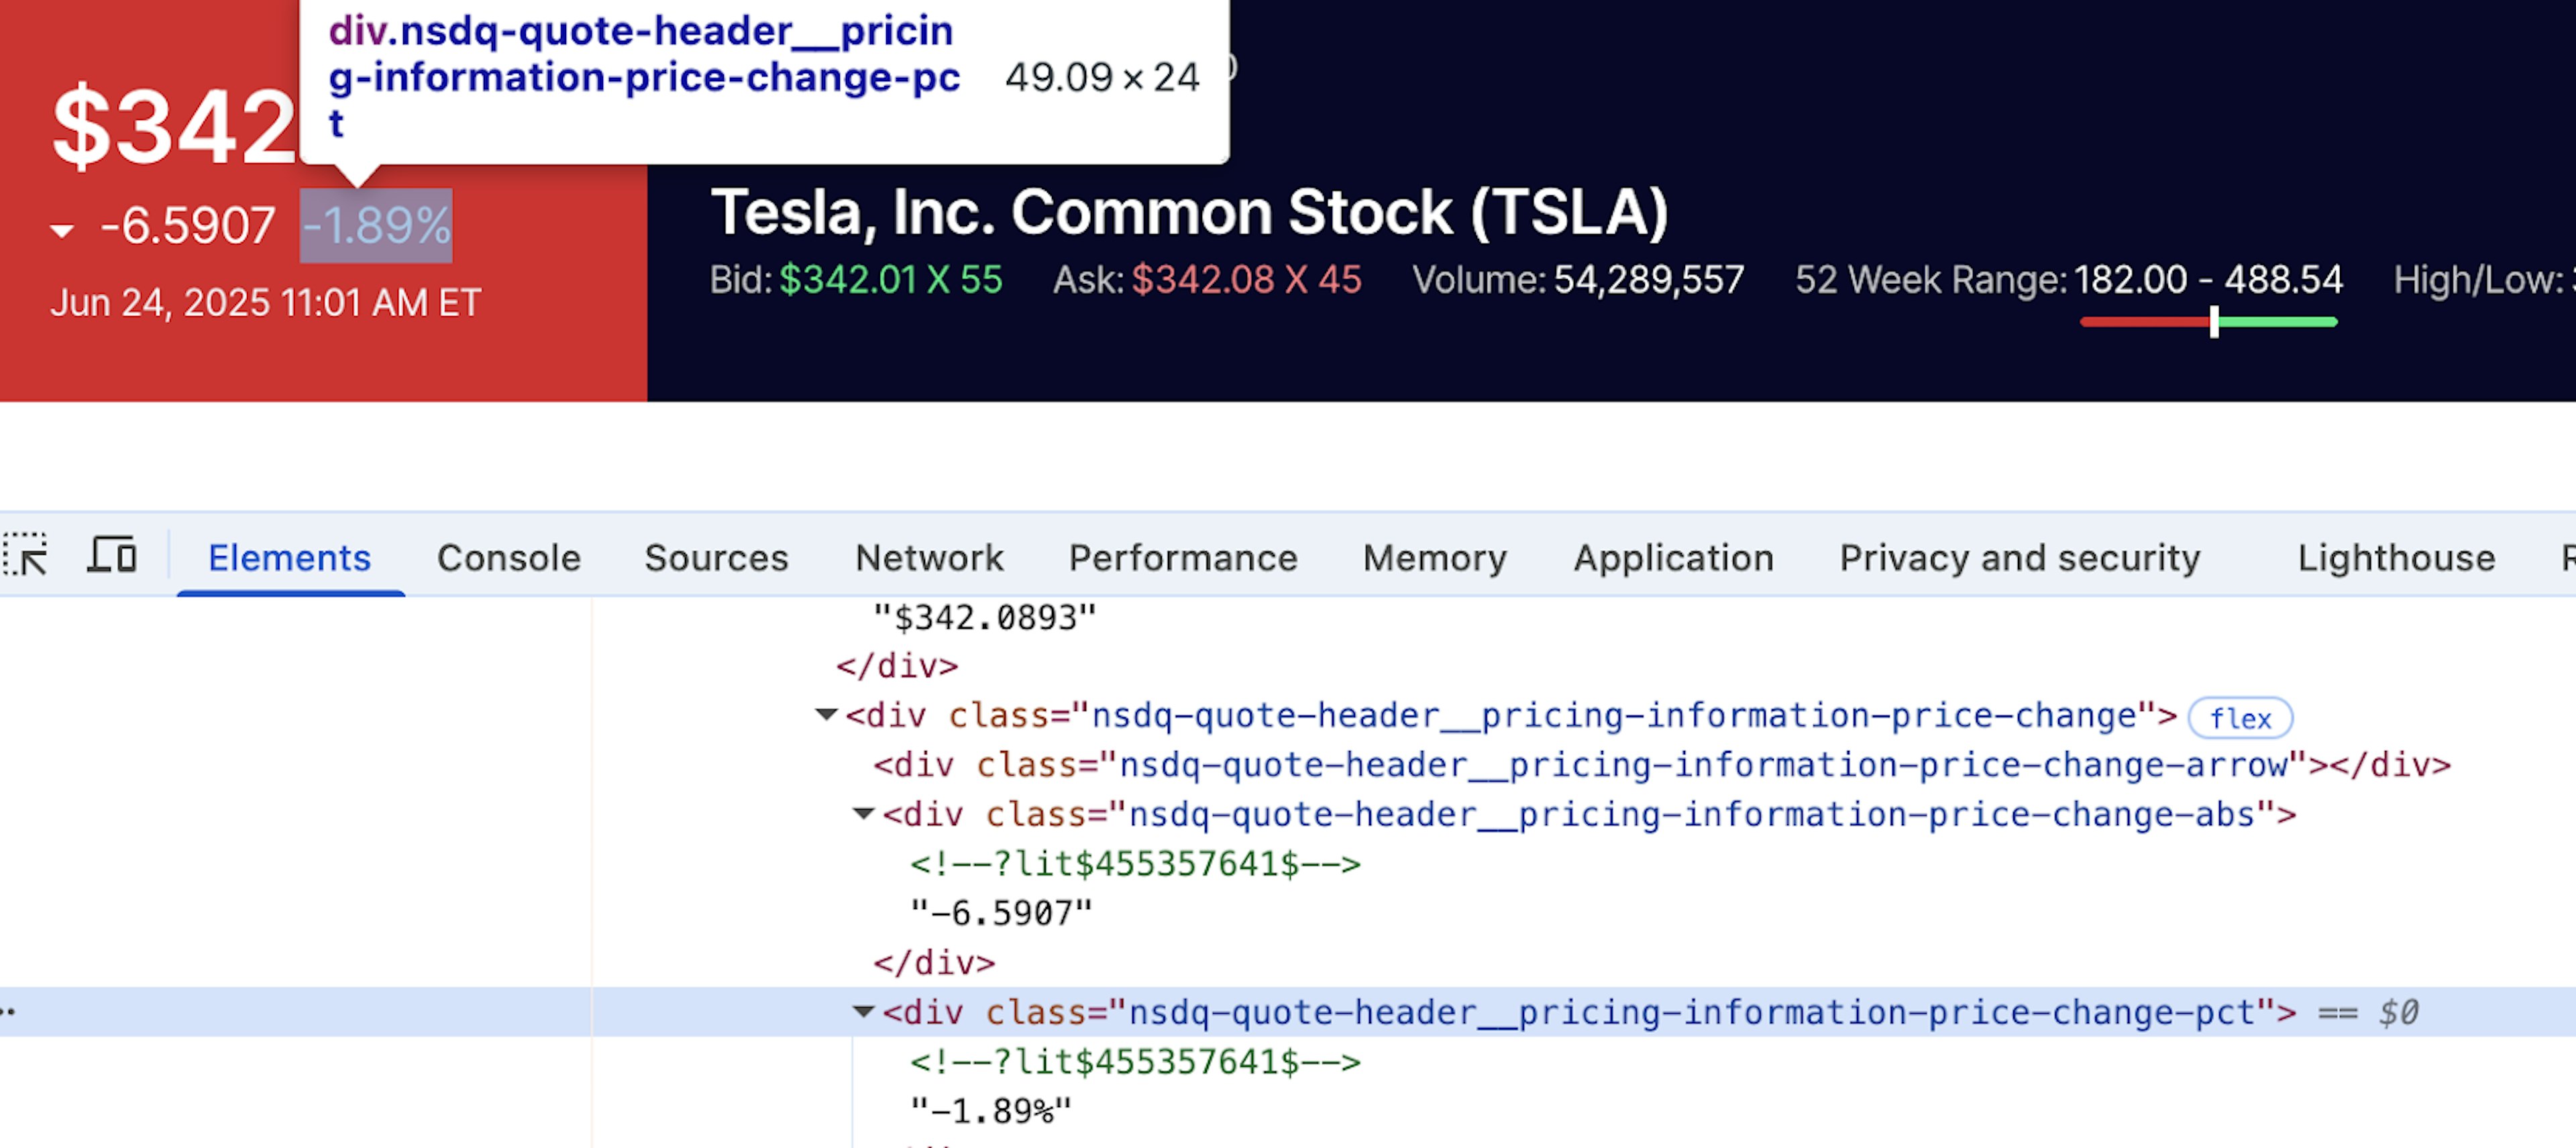2576x1148 pixels.
Task: Select the lit comment above "-6.5907"
Action: click(1135, 863)
